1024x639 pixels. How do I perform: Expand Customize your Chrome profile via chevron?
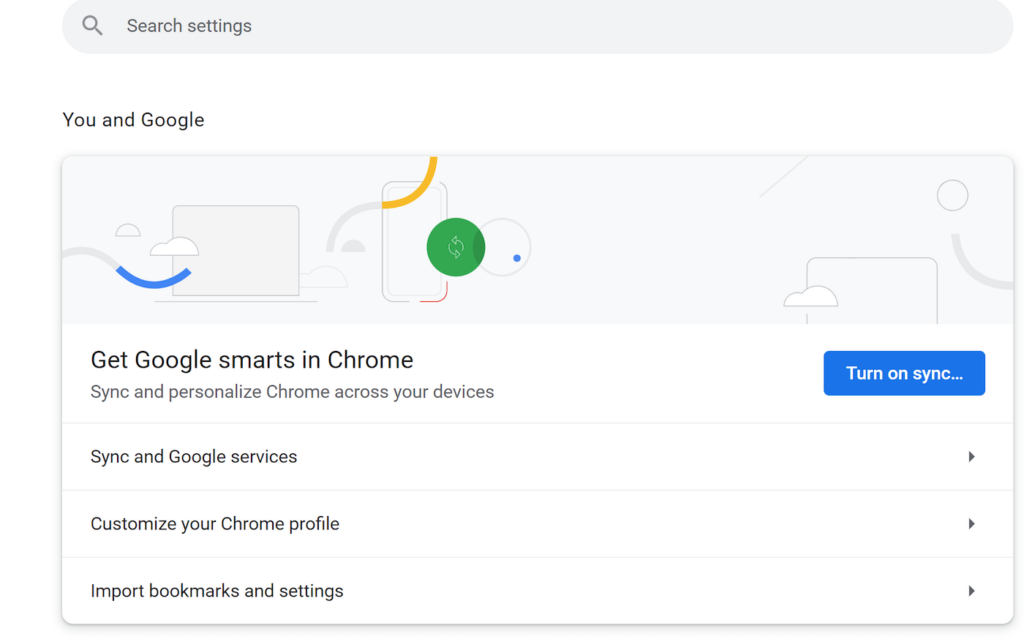(x=971, y=523)
